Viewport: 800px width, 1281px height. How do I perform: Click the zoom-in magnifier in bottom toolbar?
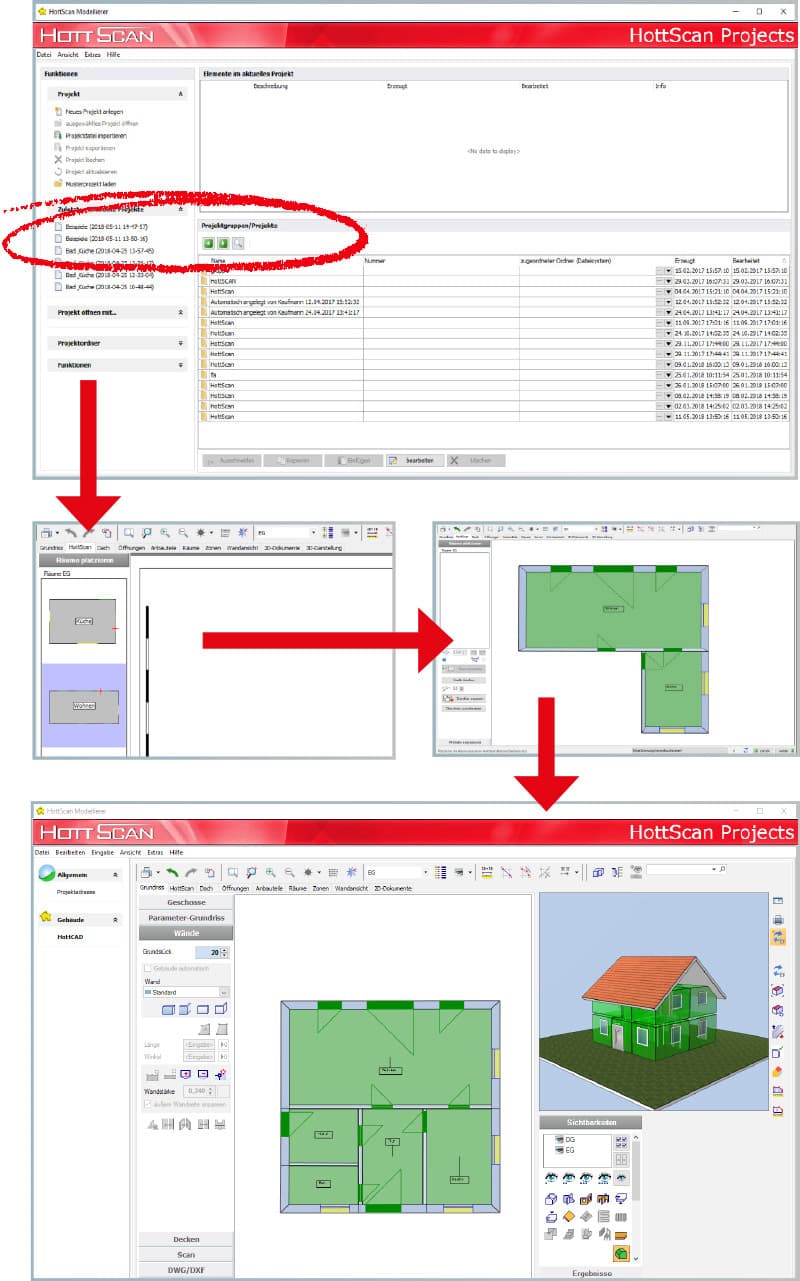[270, 872]
